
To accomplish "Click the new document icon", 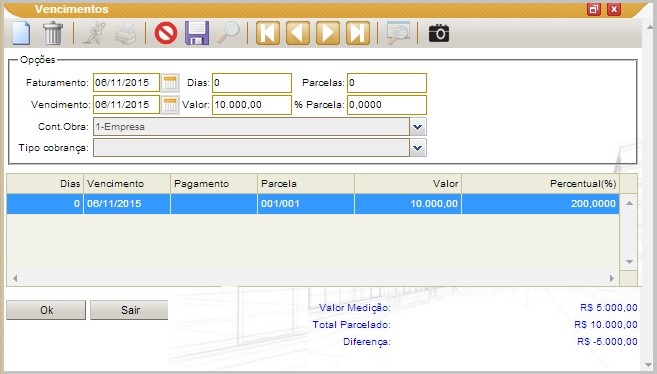I will [x=21, y=33].
